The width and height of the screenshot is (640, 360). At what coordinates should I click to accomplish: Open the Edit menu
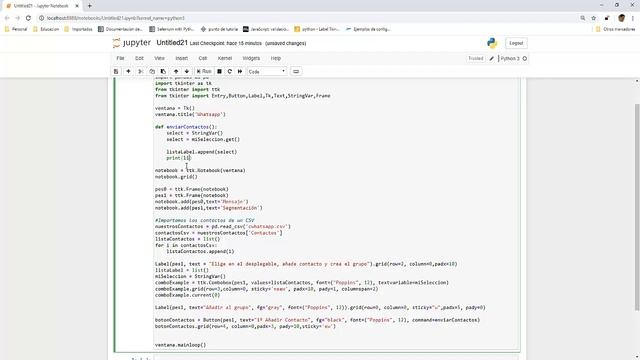point(139,58)
